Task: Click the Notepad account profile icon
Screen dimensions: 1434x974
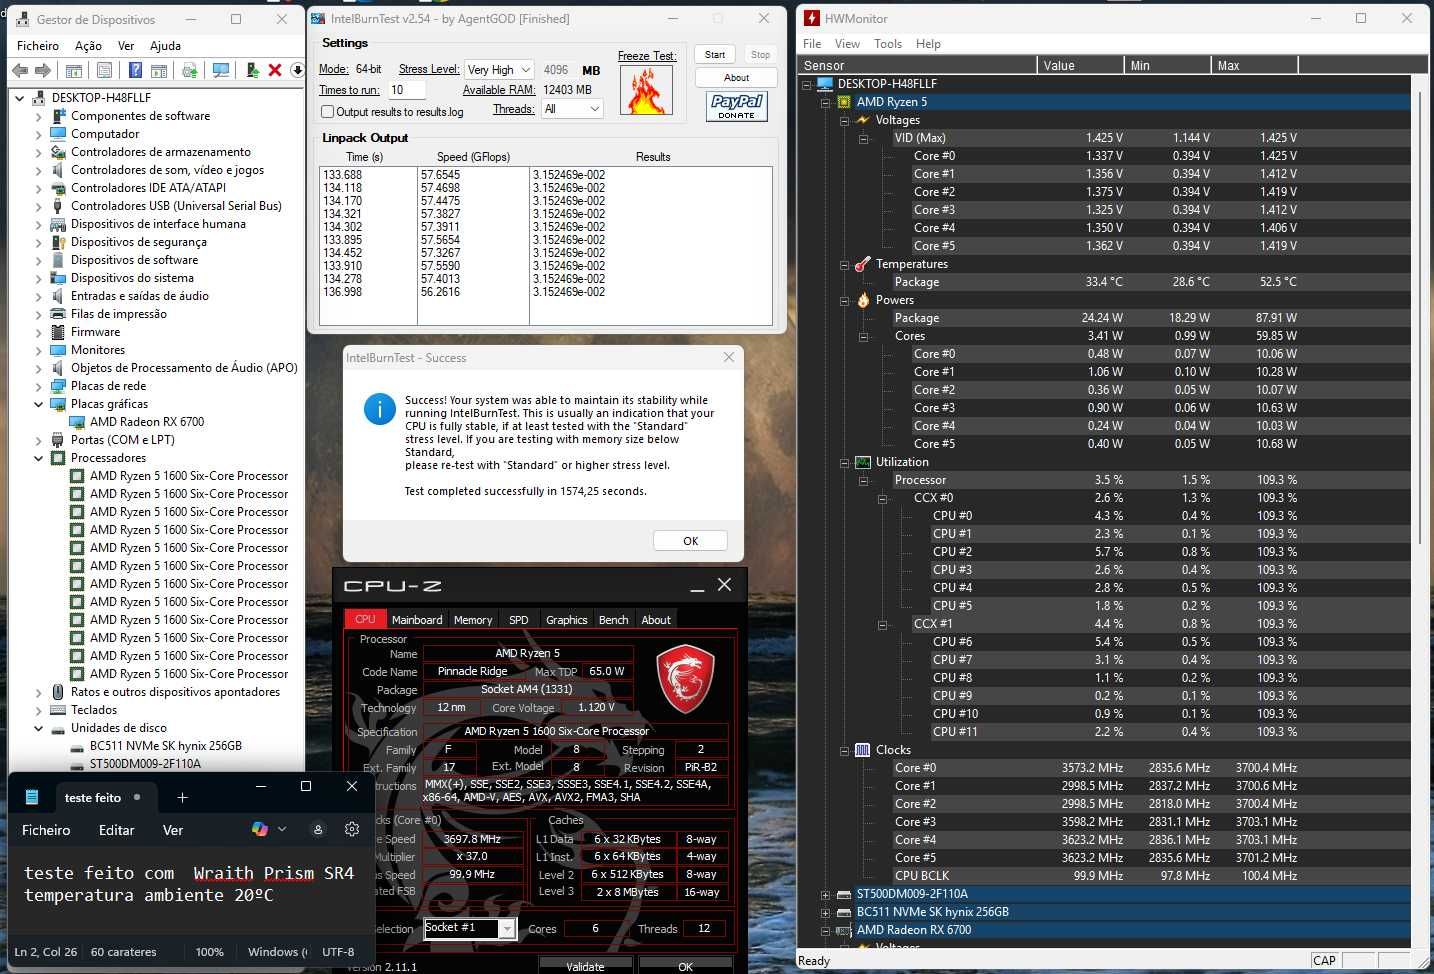Action: tap(318, 829)
